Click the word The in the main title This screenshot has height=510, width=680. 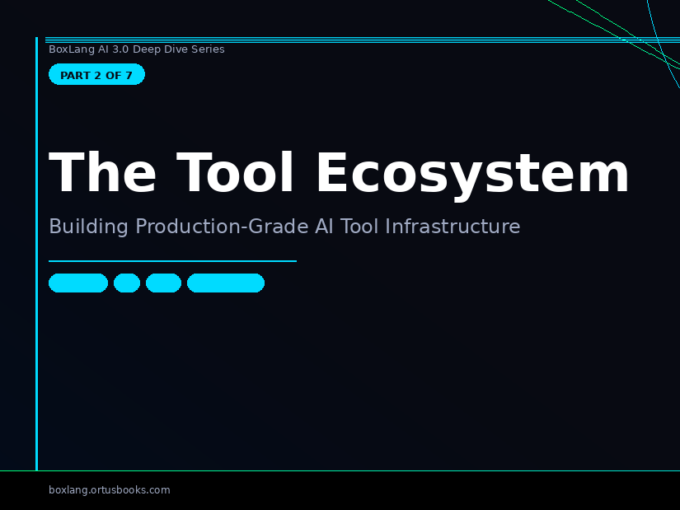pos(103,174)
